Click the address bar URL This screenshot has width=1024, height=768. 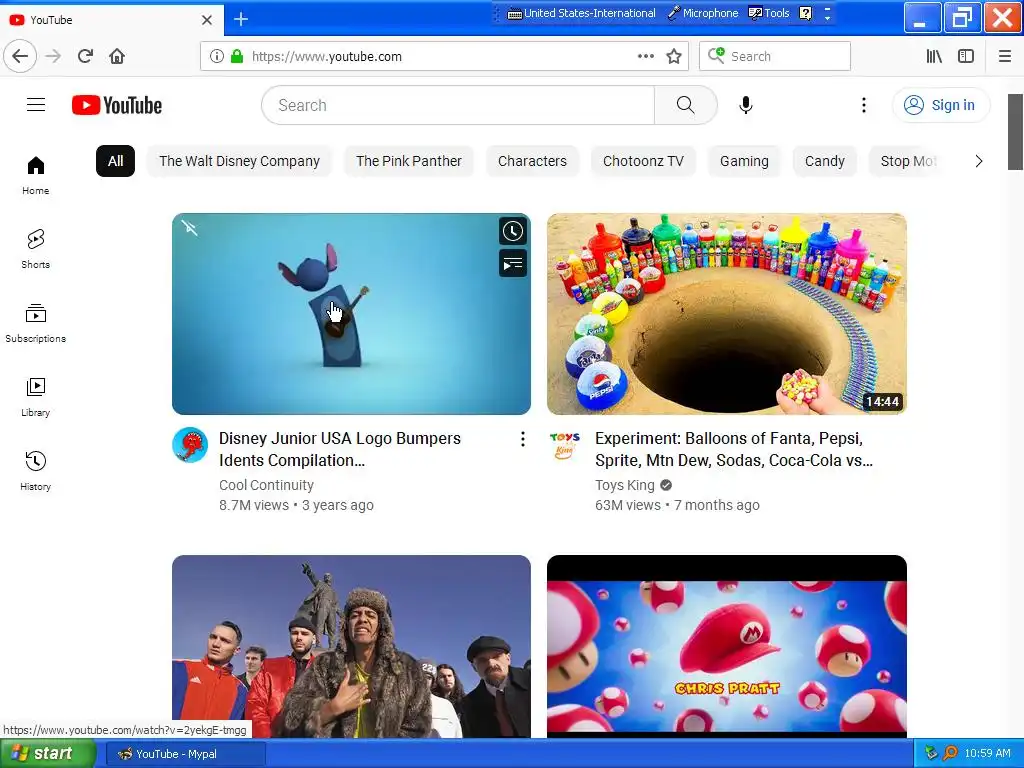click(327, 56)
